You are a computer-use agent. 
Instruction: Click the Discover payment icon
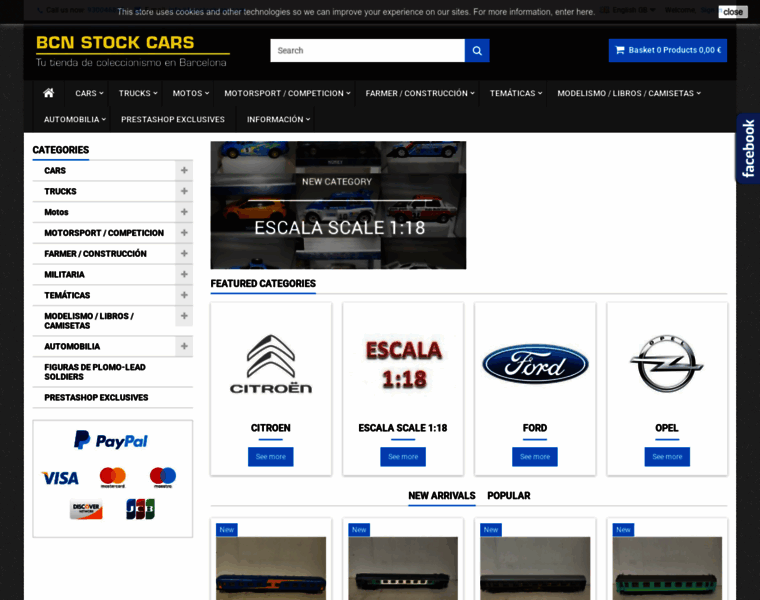(x=86, y=509)
